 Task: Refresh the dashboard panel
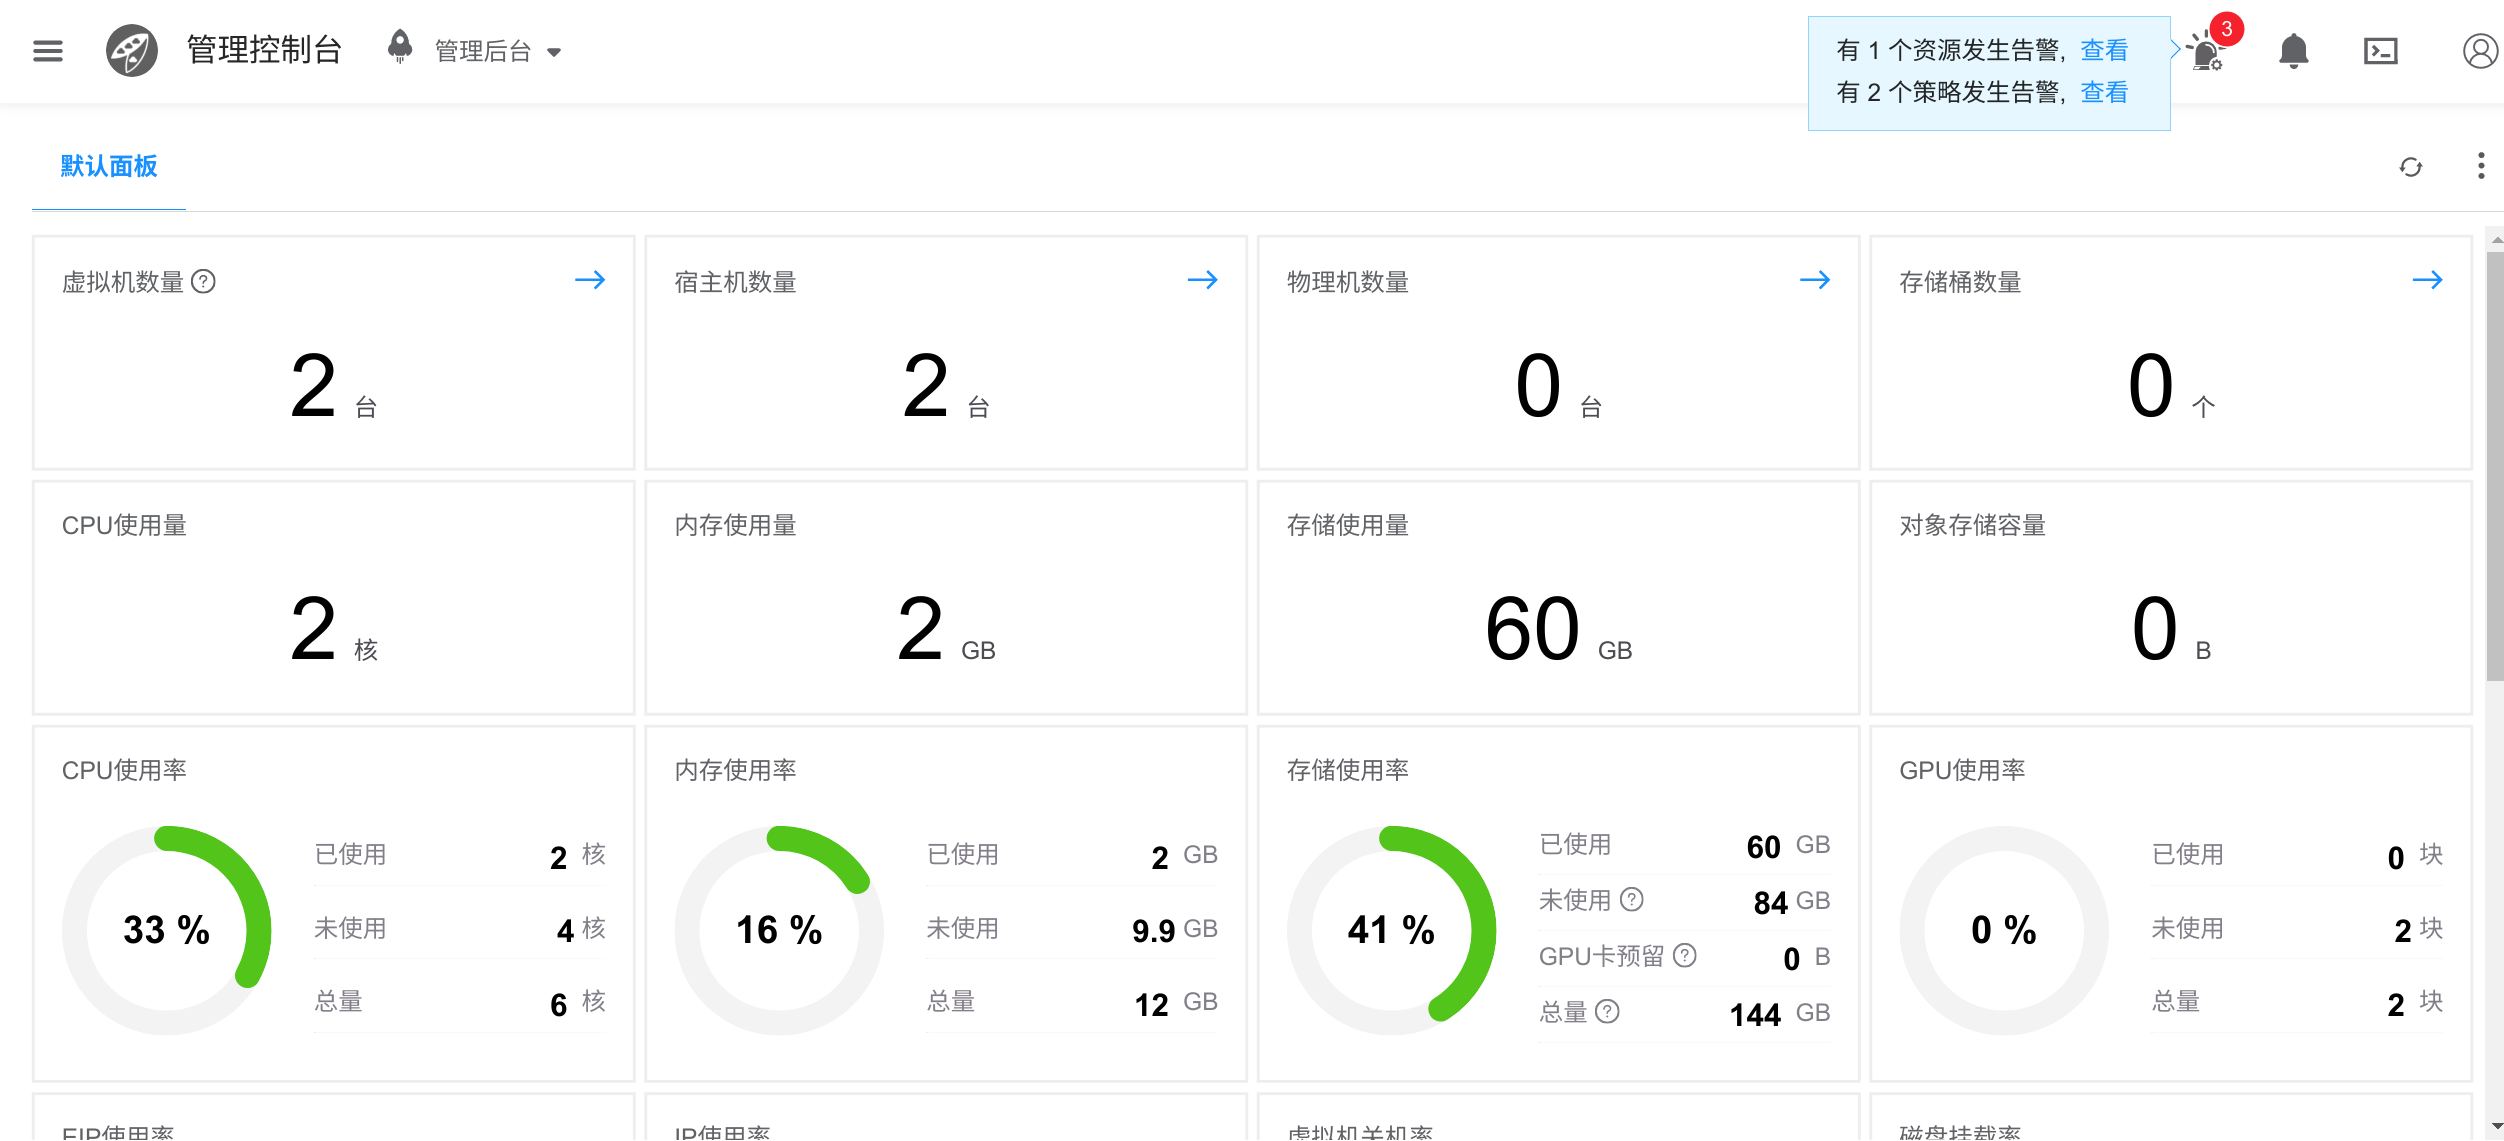coord(2410,167)
